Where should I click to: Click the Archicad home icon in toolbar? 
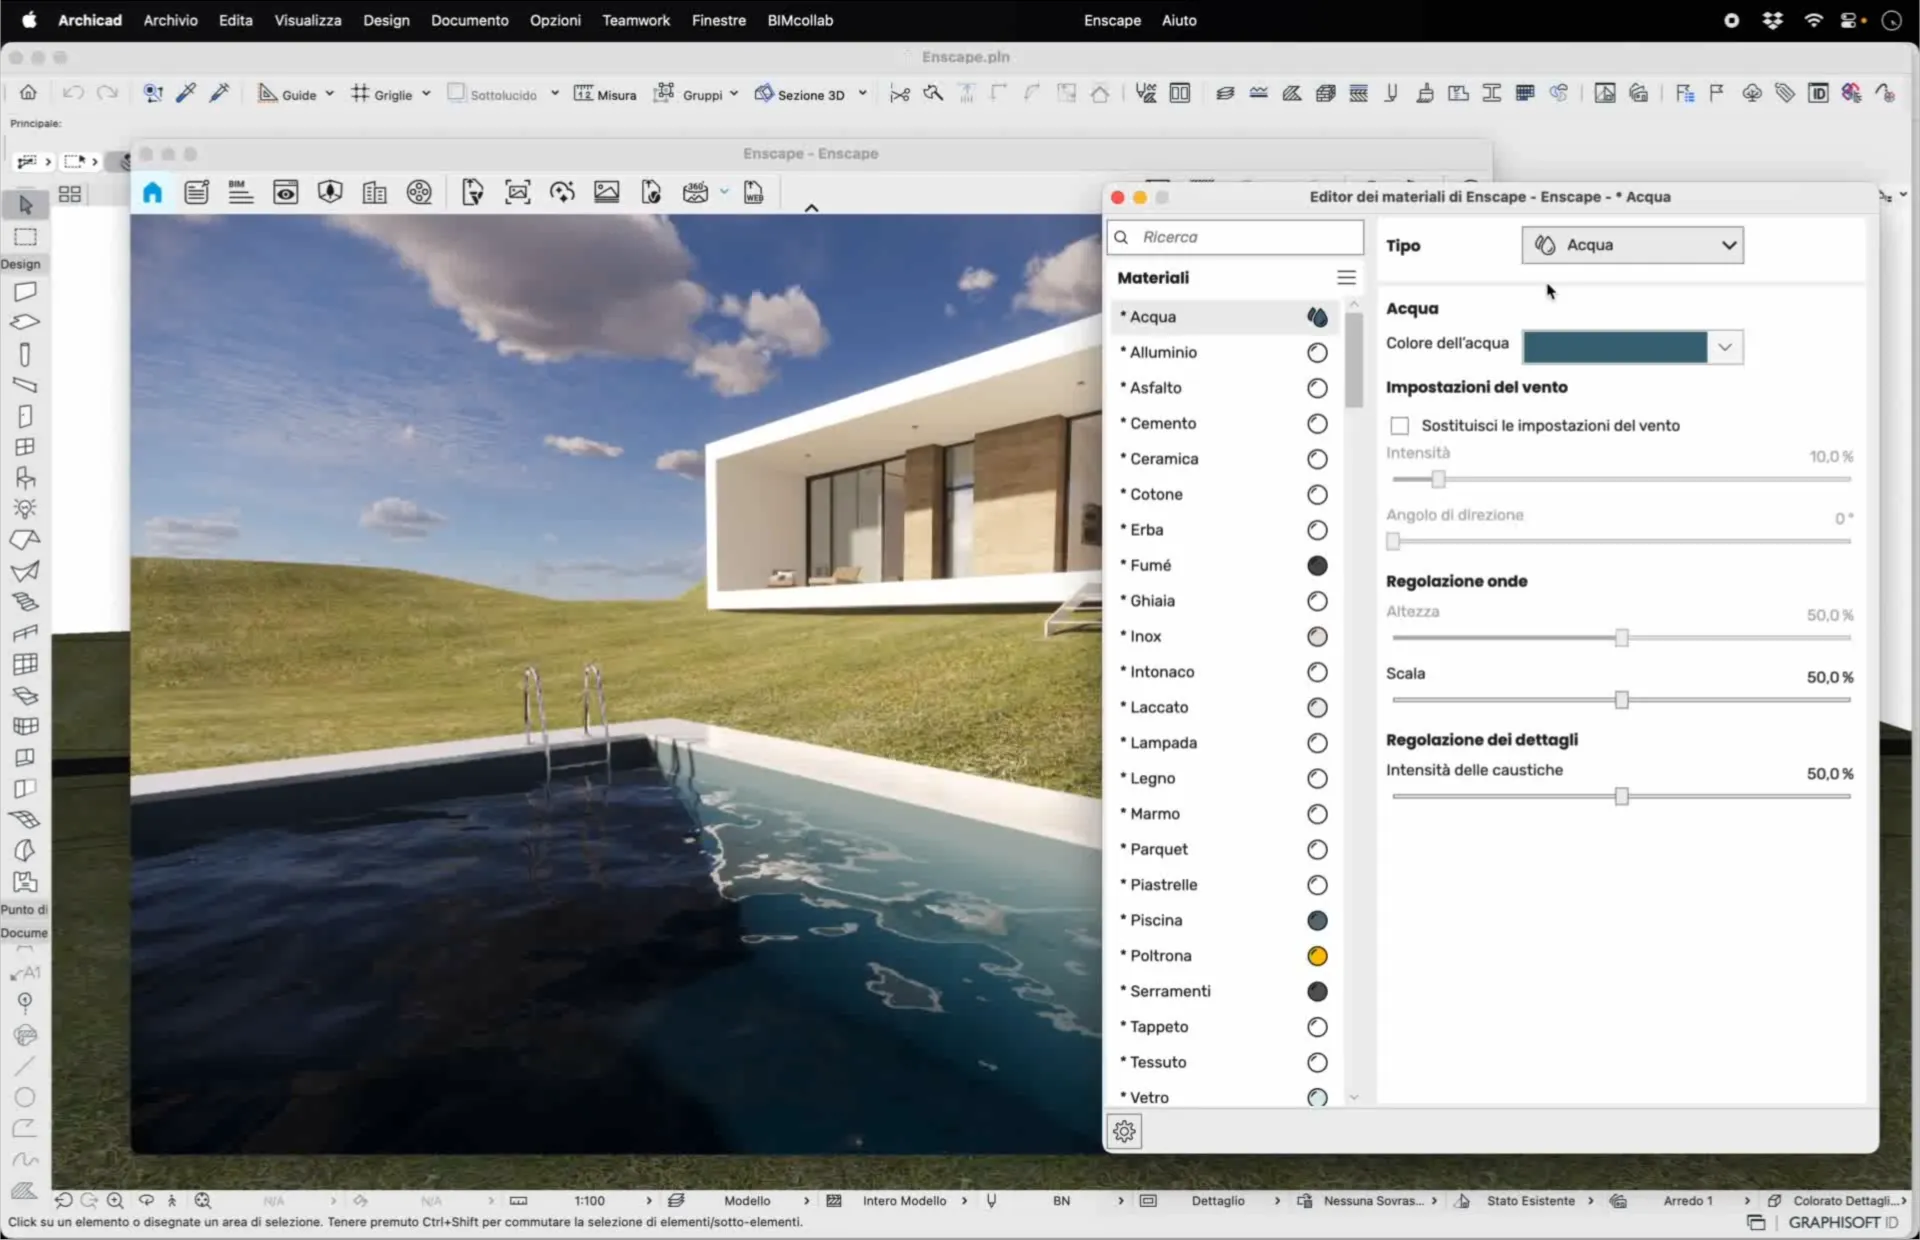tap(28, 93)
